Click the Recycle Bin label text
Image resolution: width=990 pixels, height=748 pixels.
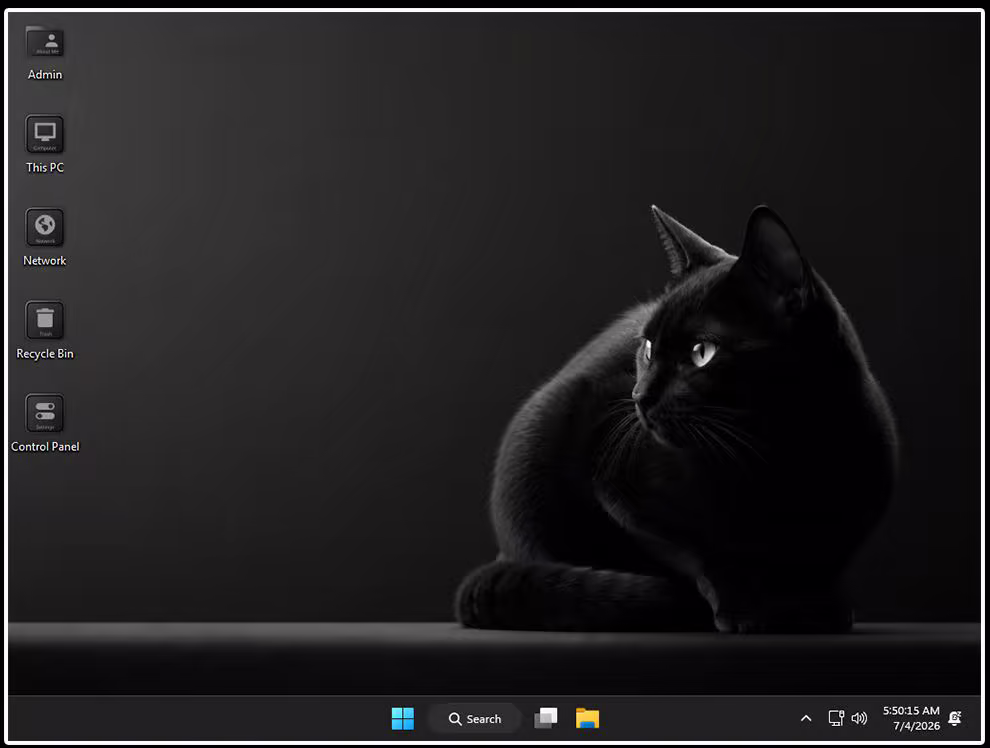pos(45,353)
